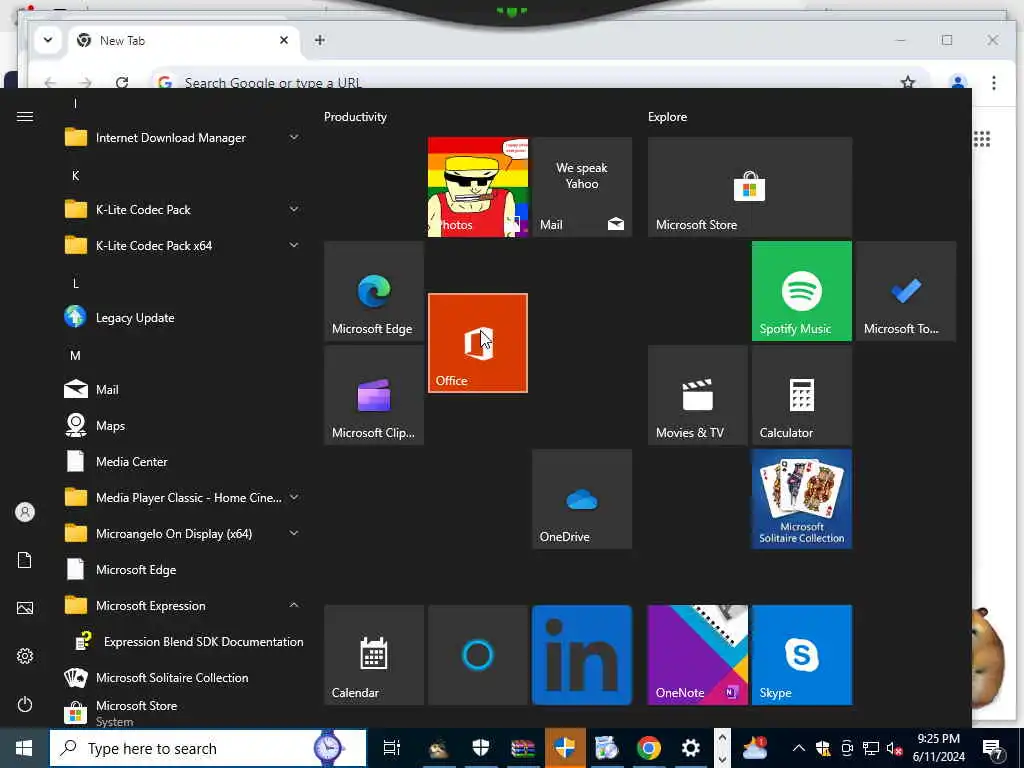The height and width of the screenshot is (768, 1024).
Task: Open the Calendar tile
Action: 374,655
